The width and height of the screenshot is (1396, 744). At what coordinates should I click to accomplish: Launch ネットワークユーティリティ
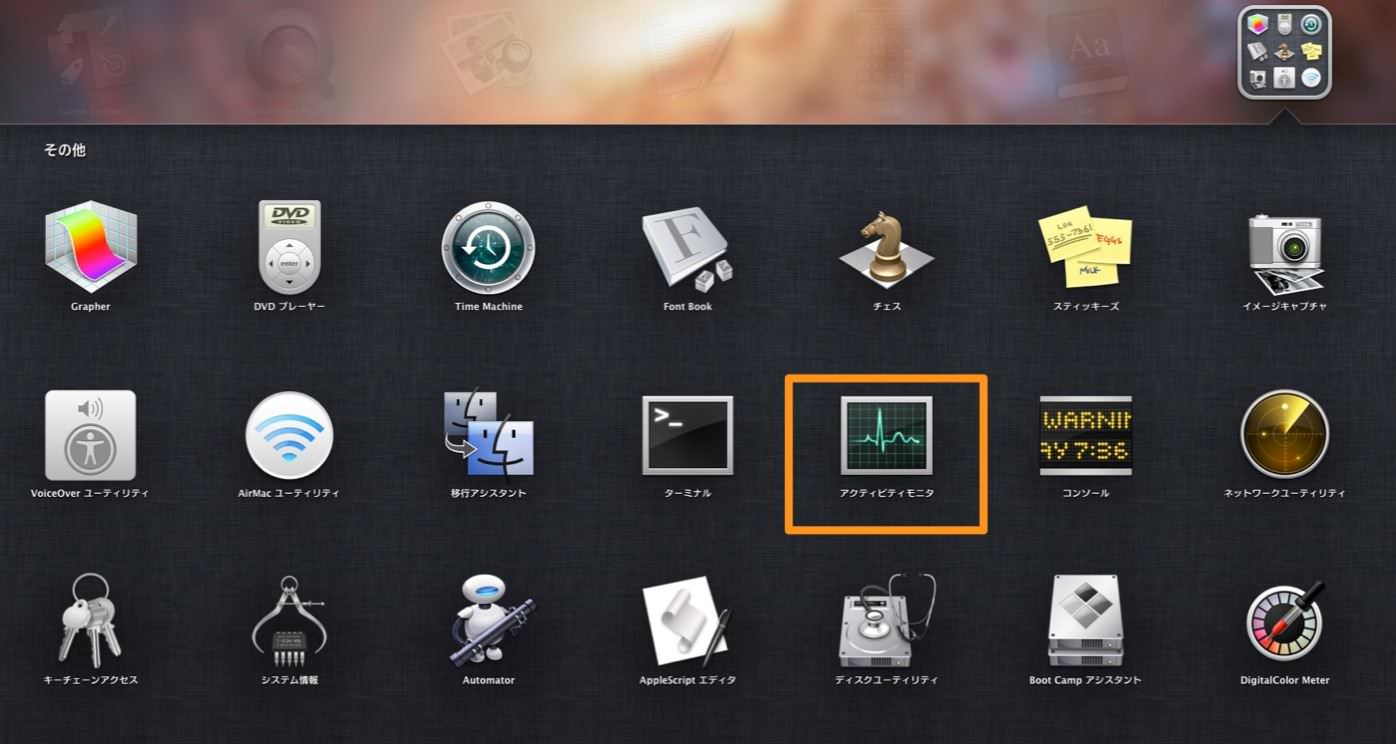pos(1285,435)
